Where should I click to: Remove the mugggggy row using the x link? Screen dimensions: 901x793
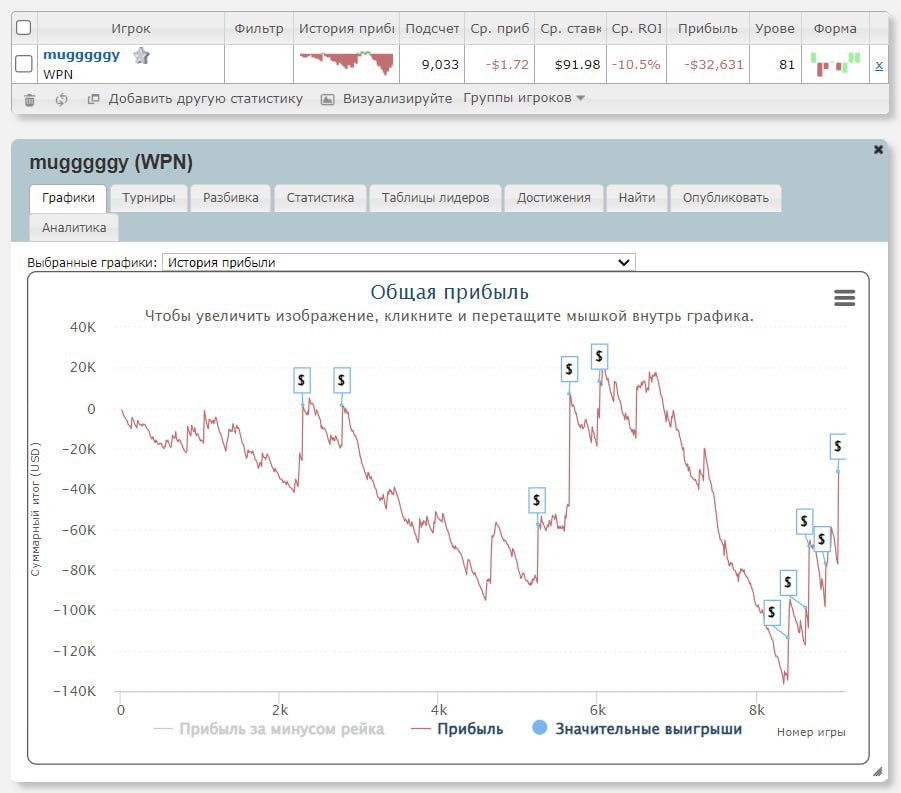point(878,65)
